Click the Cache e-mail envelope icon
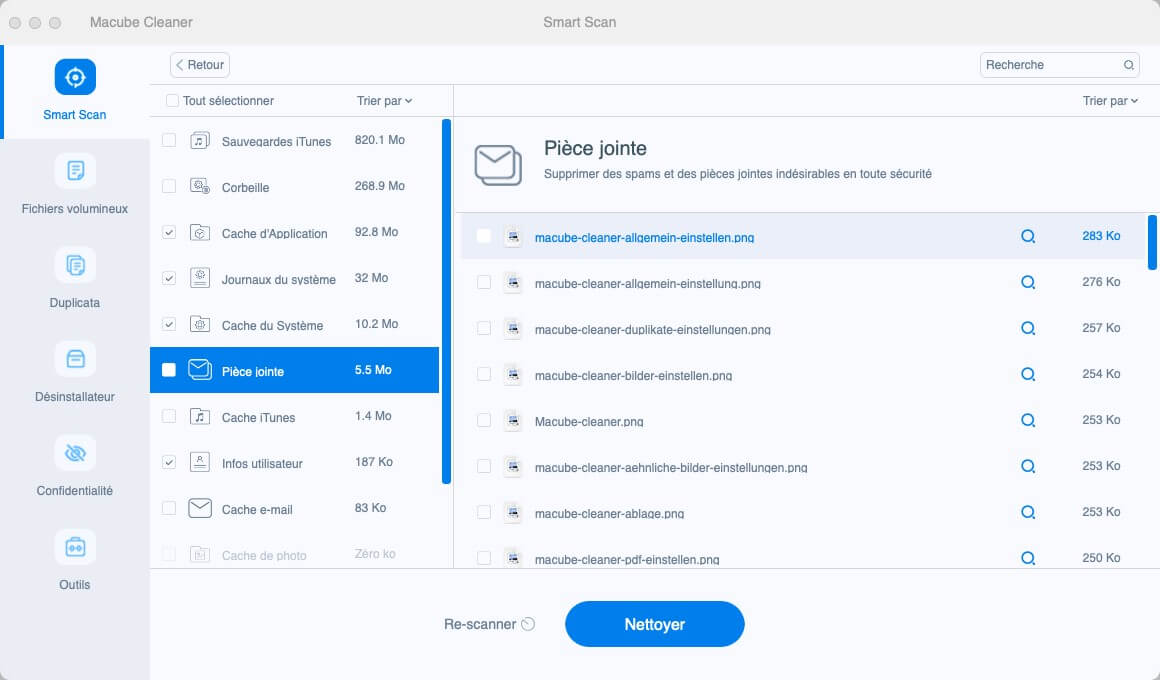 coord(200,508)
